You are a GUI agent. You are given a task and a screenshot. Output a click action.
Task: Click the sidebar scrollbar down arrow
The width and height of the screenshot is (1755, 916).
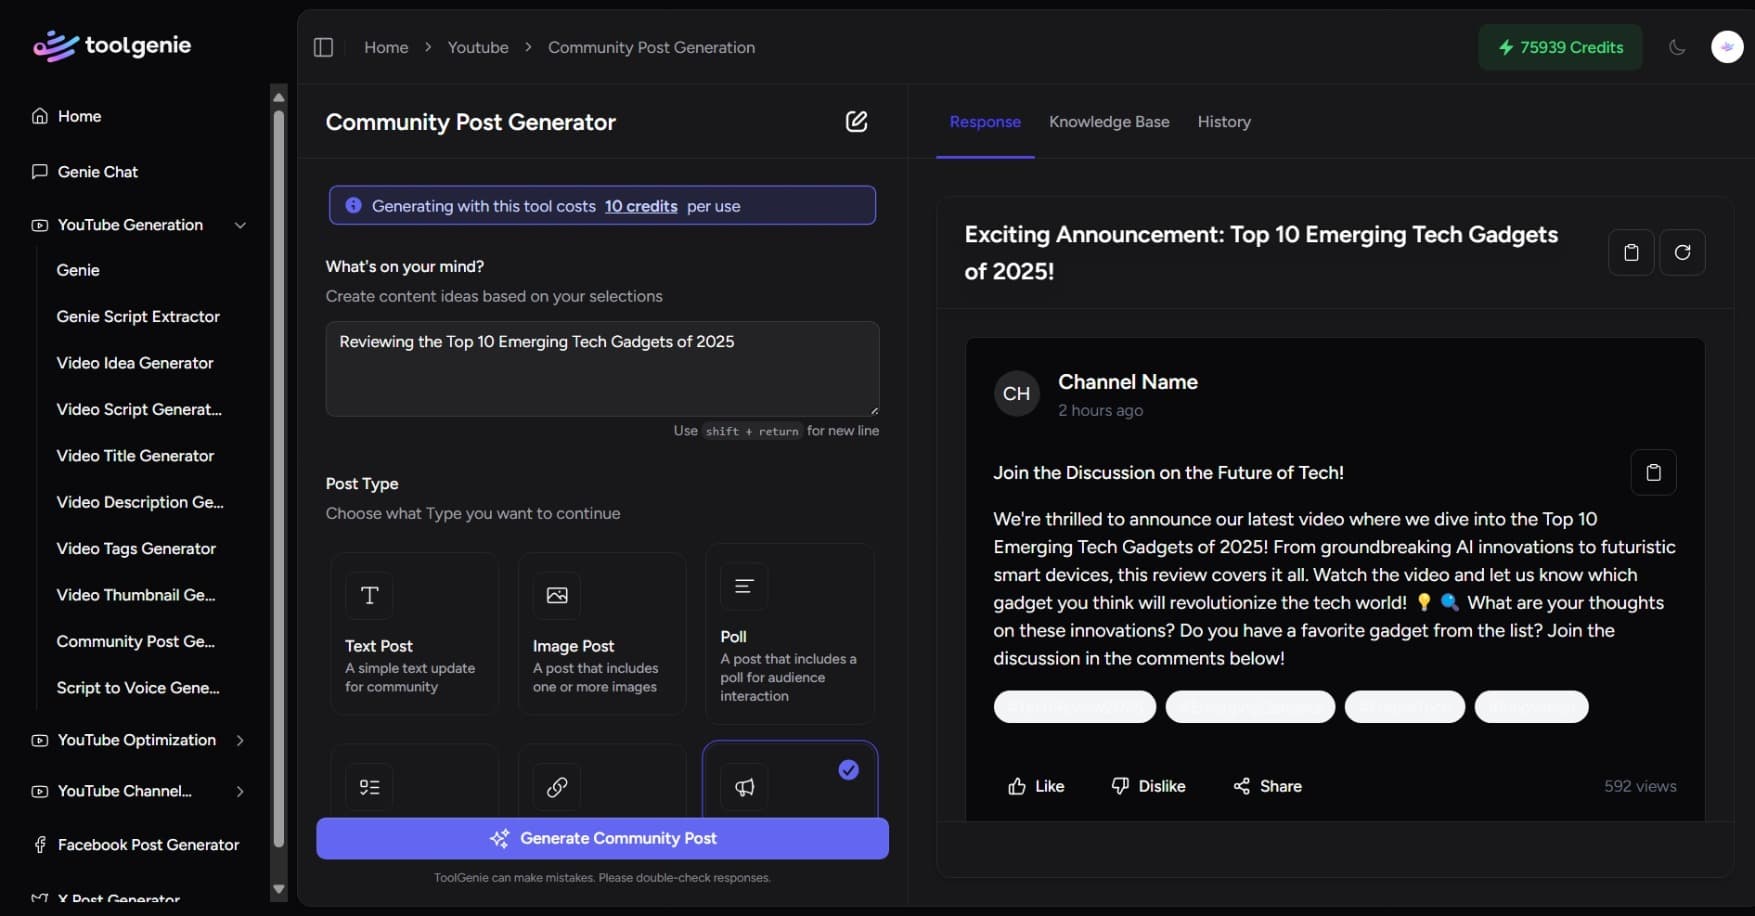tap(279, 889)
